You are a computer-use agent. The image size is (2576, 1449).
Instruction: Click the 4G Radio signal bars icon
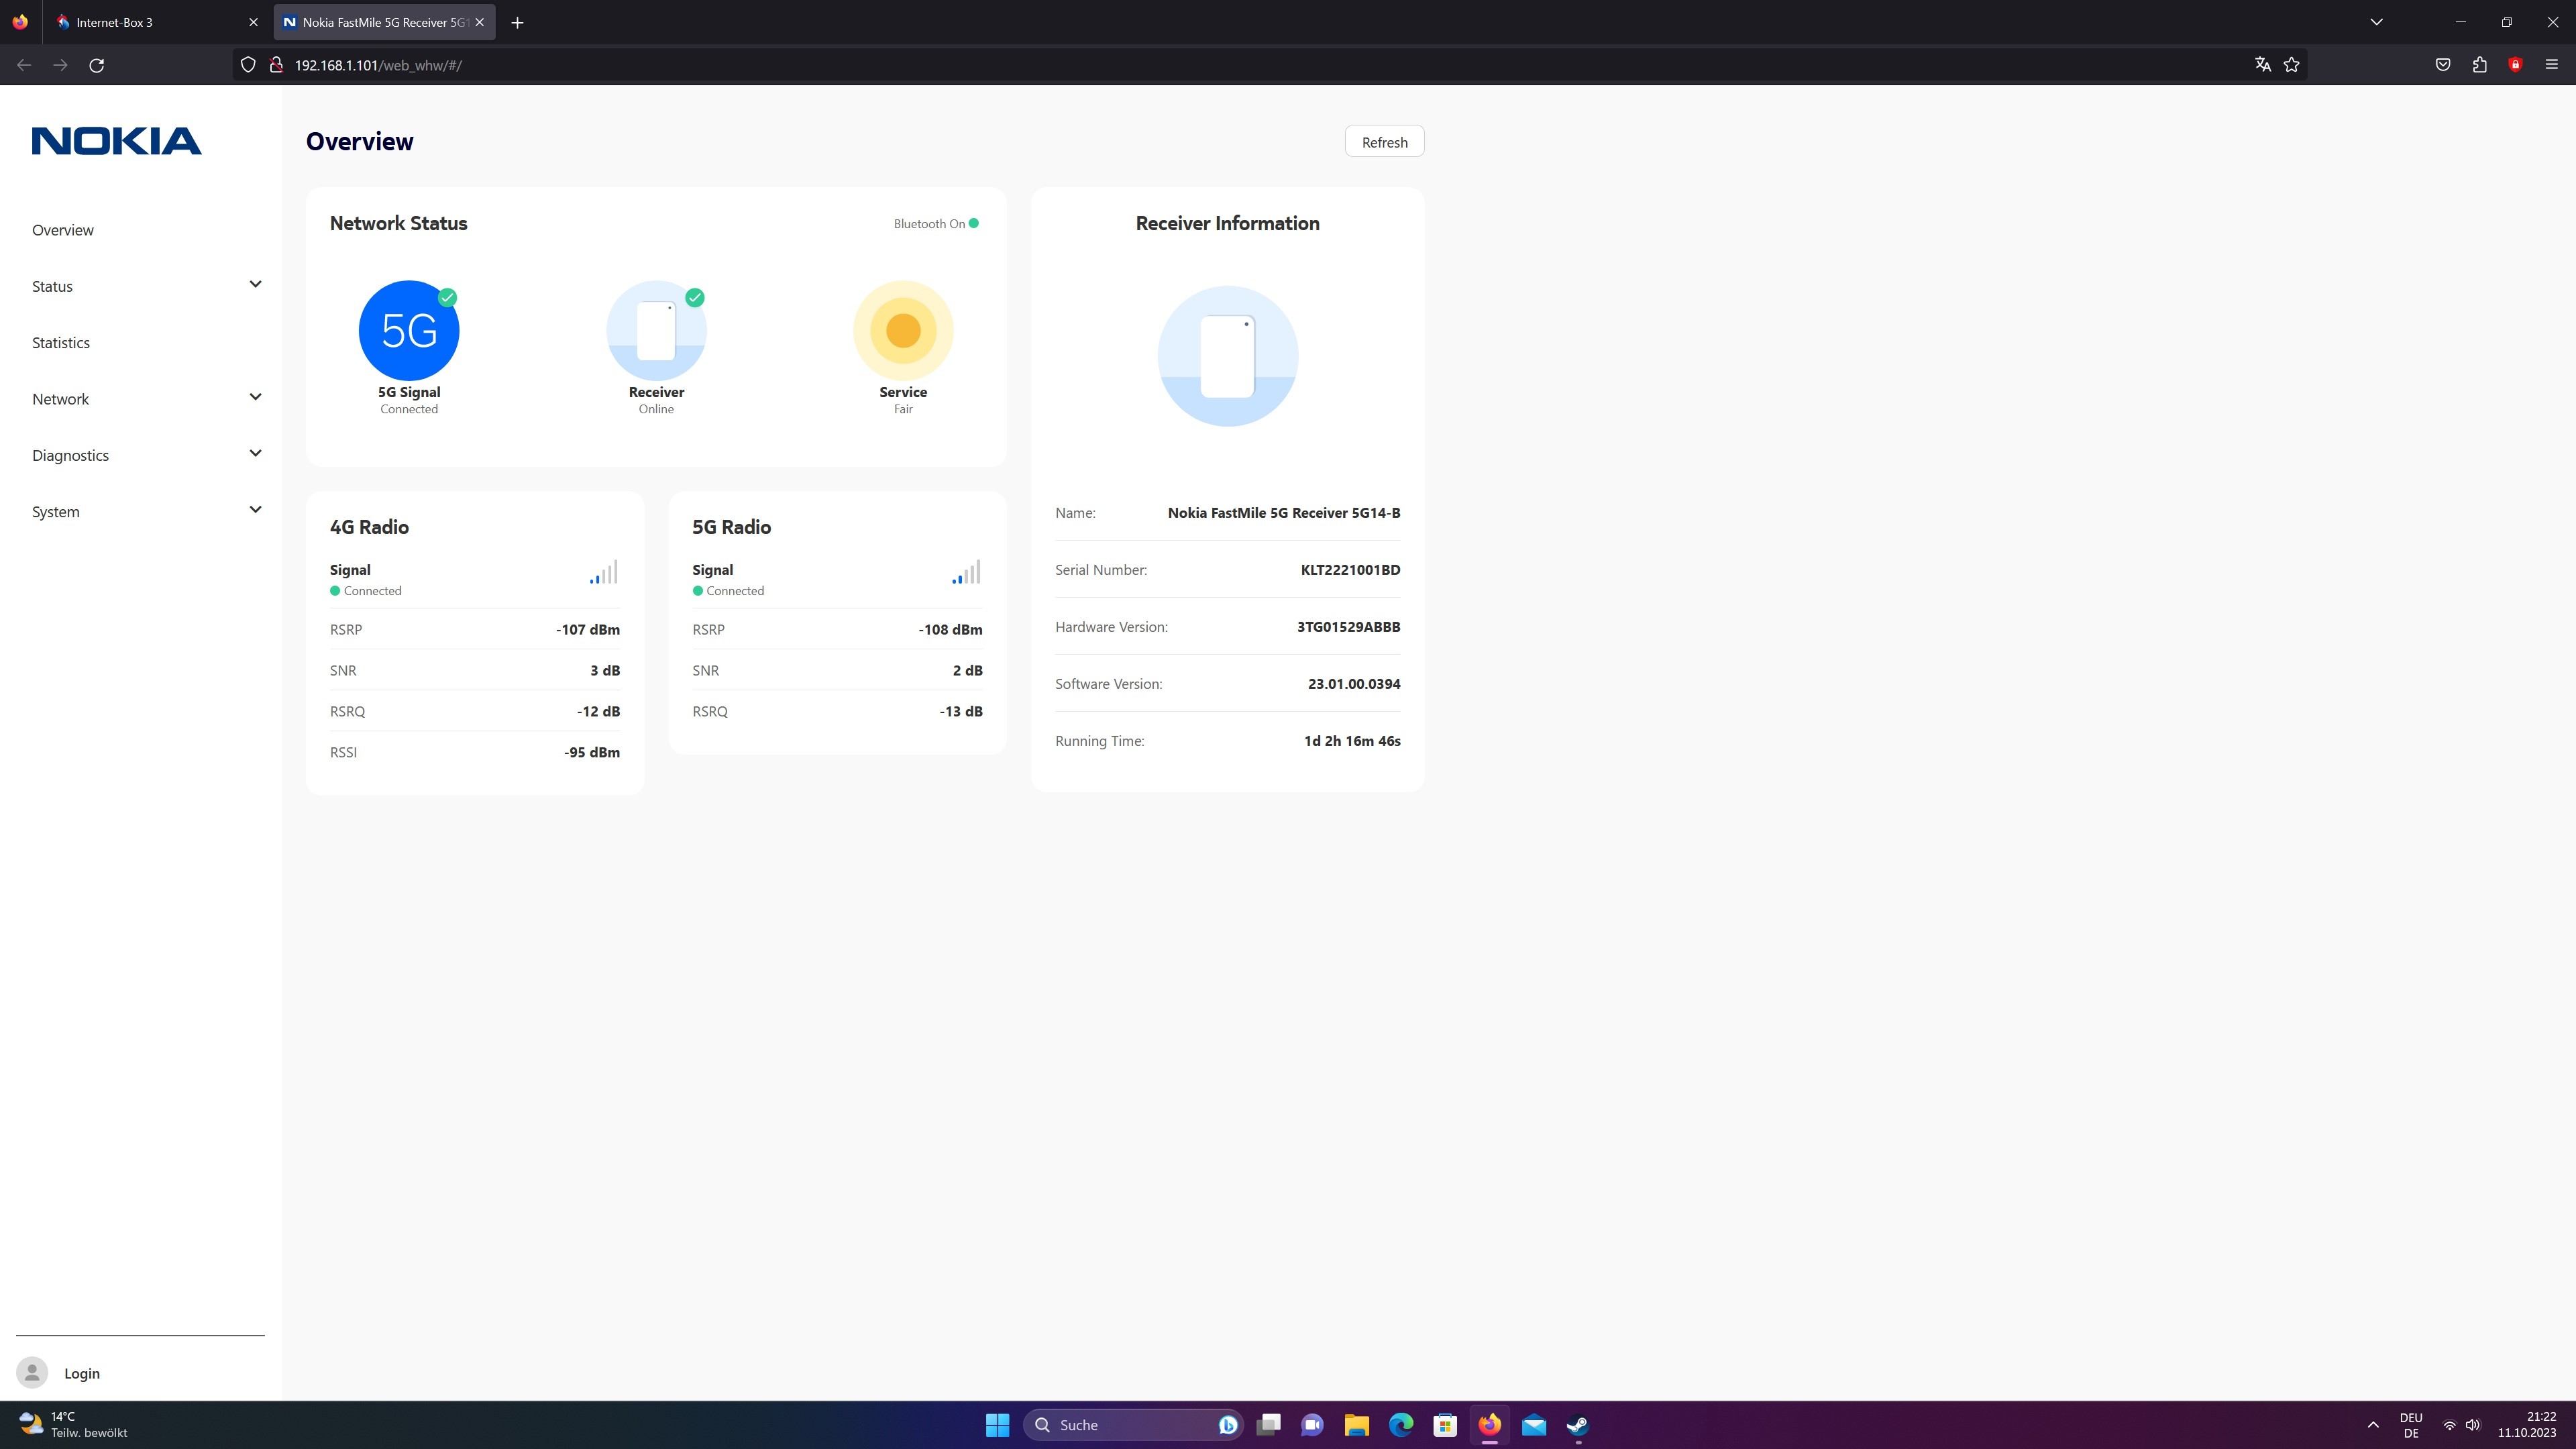[x=603, y=572]
